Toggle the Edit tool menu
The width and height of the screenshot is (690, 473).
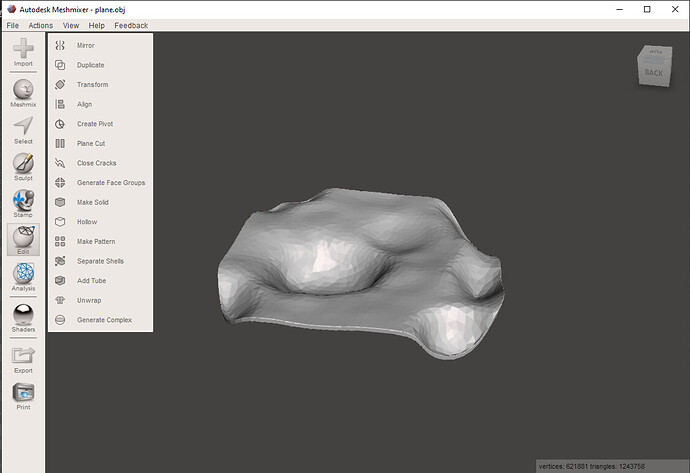pos(23,239)
